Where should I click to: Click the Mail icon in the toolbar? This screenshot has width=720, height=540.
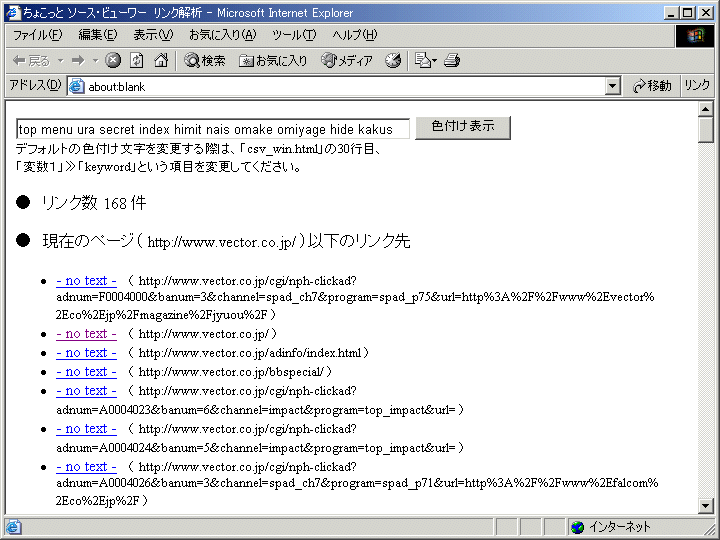click(x=422, y=60)
